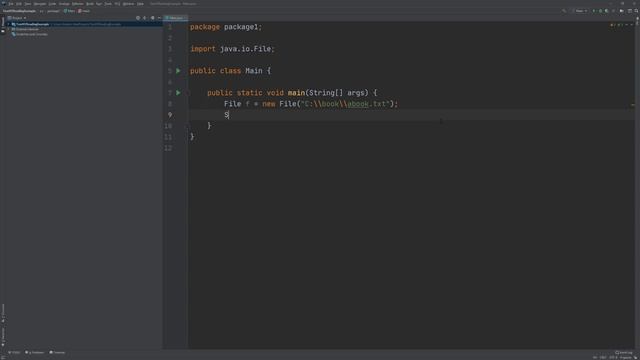Click the import java.io.File line
This screenshot has width=640, height=360.
pyautogui.click(x=232, y=49)
